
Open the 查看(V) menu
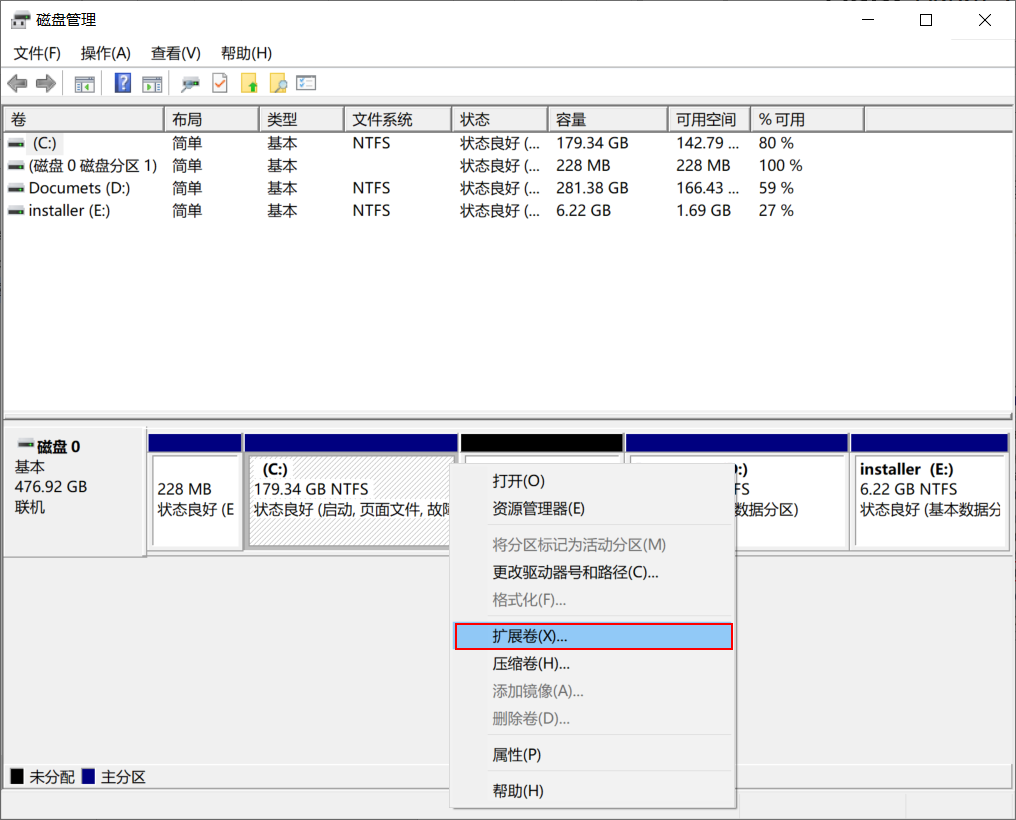pos(174,53)
